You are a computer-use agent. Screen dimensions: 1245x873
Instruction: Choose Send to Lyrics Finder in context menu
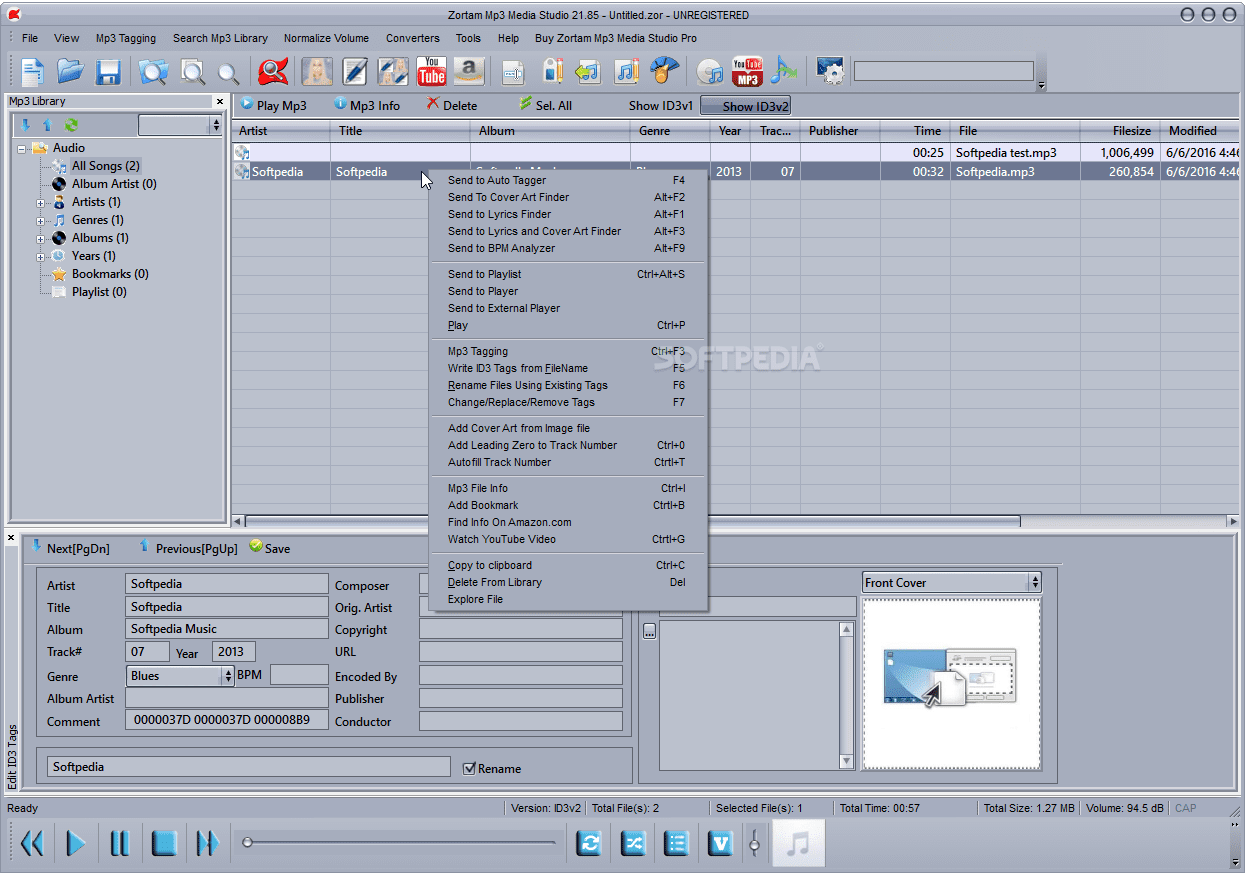tap(568, 214)
